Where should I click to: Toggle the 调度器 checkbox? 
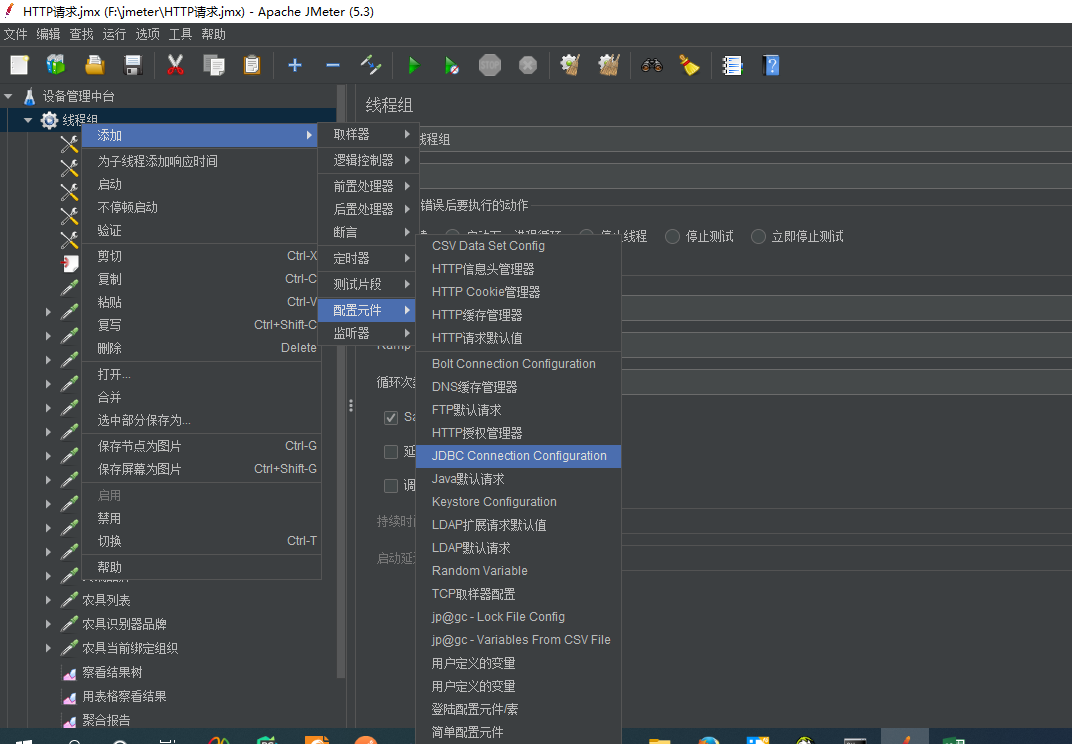click(391, 486)
